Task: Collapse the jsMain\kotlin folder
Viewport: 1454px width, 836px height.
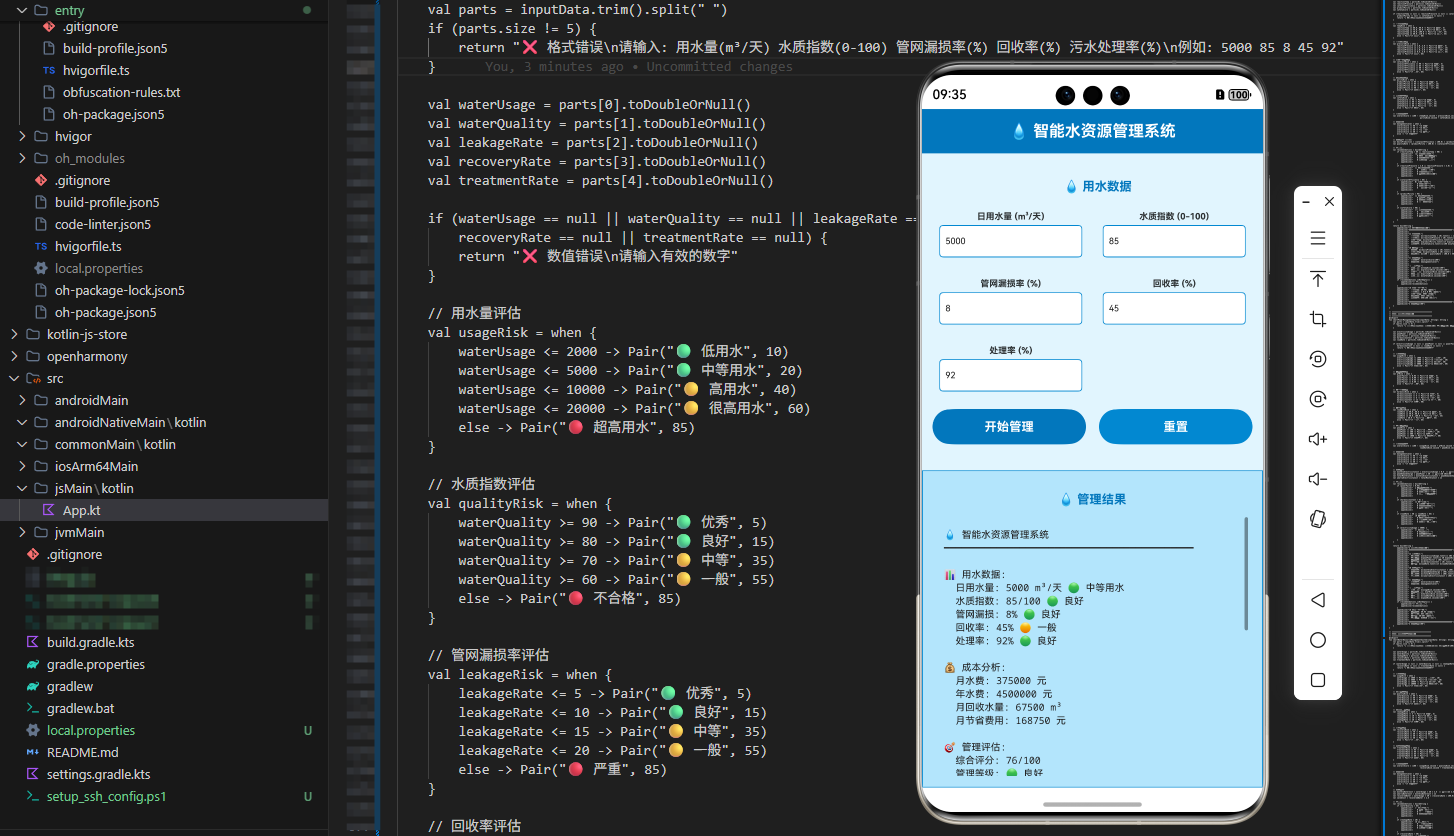Action: tap(22, 488)
